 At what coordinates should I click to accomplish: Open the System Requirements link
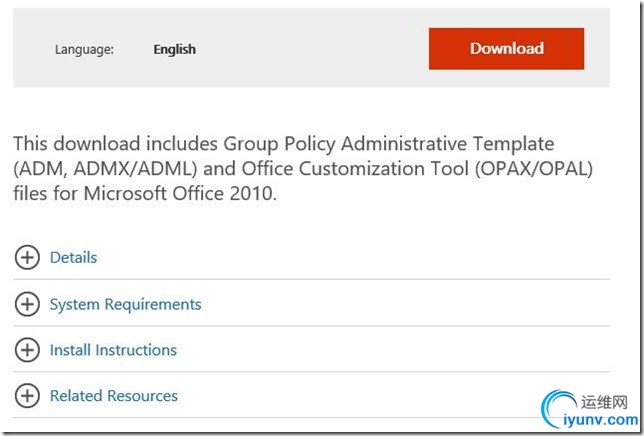coord(126,304)
